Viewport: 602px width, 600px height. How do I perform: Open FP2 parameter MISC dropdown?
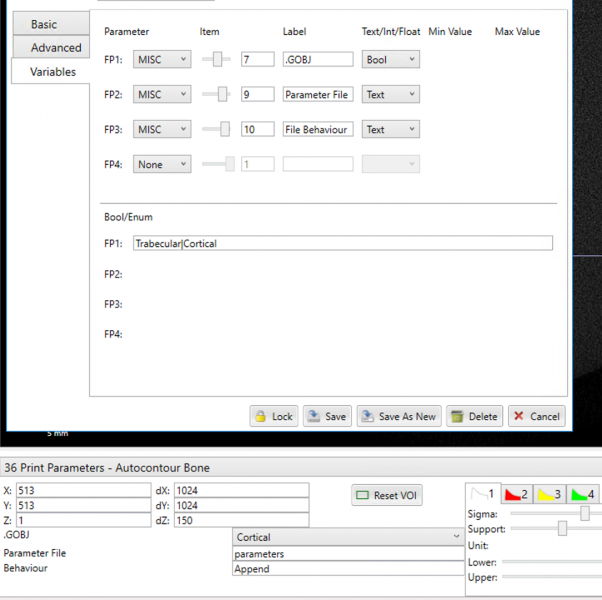pyautogui.click(x=162, y=94)
